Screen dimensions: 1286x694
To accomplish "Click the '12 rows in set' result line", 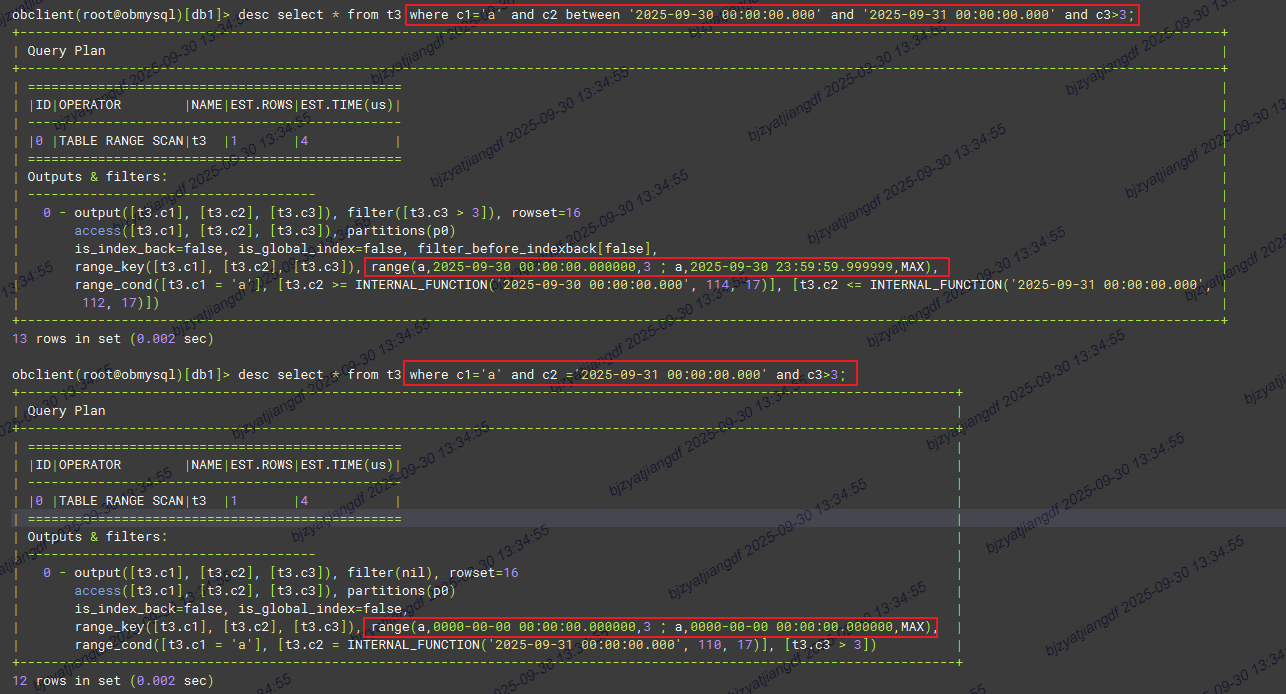I will pos(113,681).
